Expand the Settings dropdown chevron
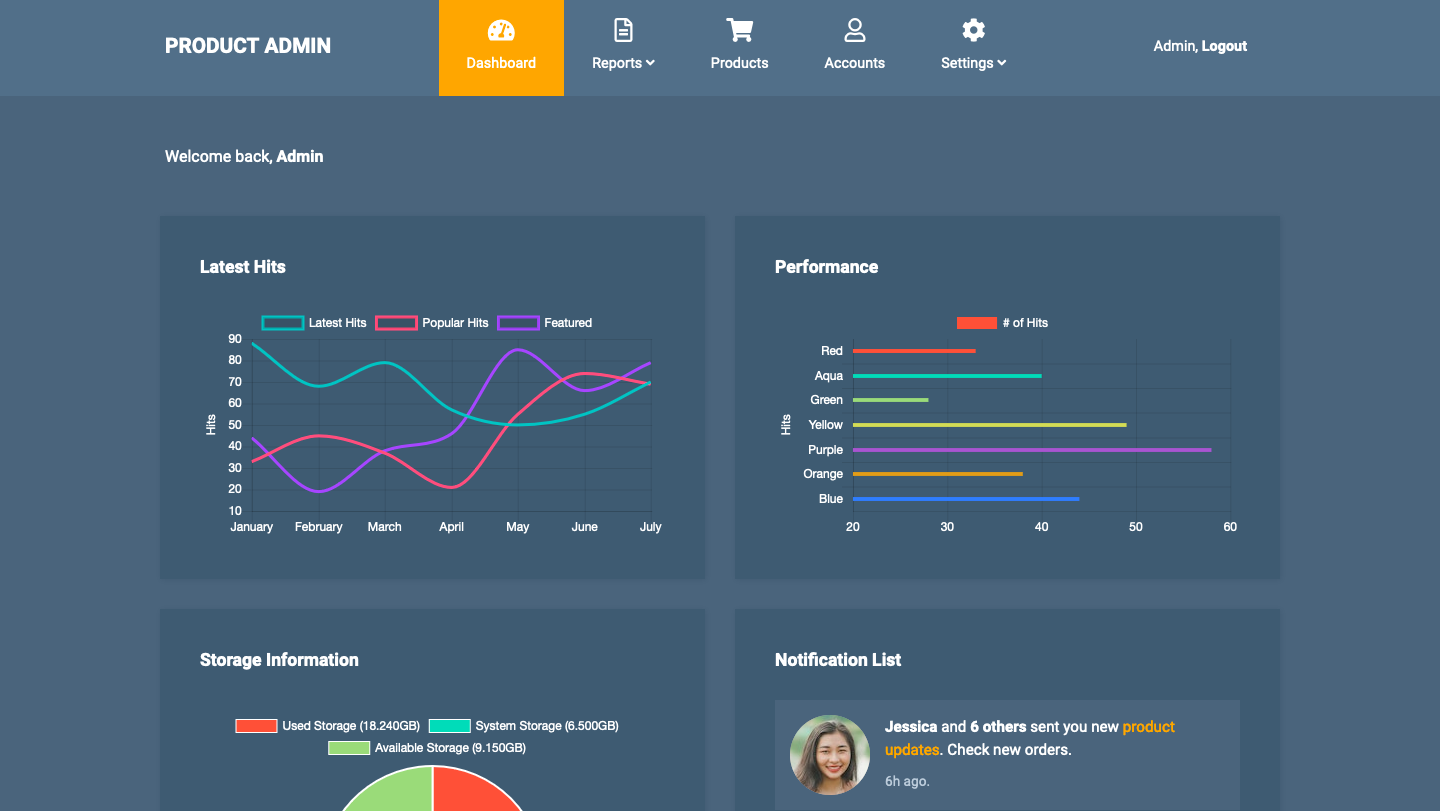Viewport: 1440px width, 811px height. (1002, 63)
